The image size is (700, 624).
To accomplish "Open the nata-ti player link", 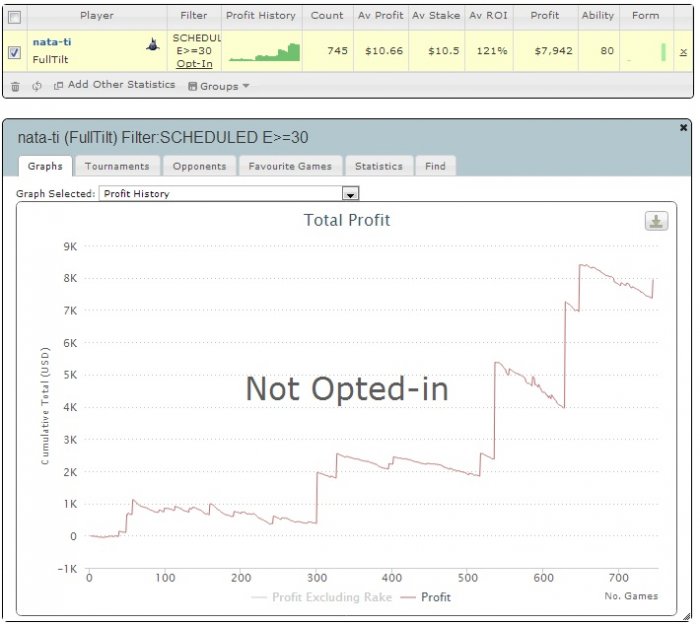I will (52, 42).
